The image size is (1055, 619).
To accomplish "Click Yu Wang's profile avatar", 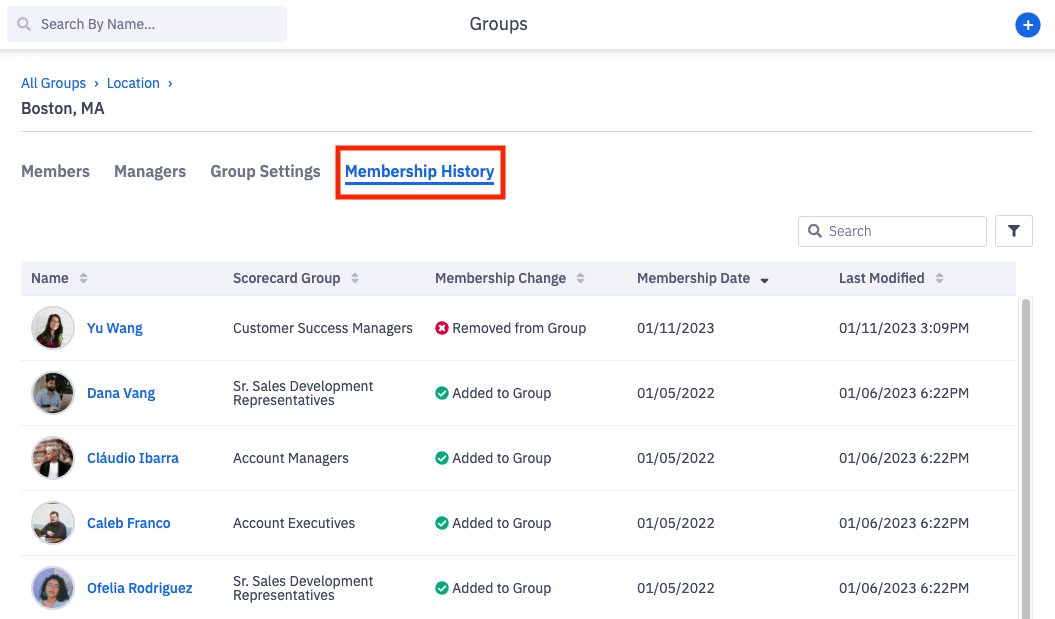I will (53, 328).
